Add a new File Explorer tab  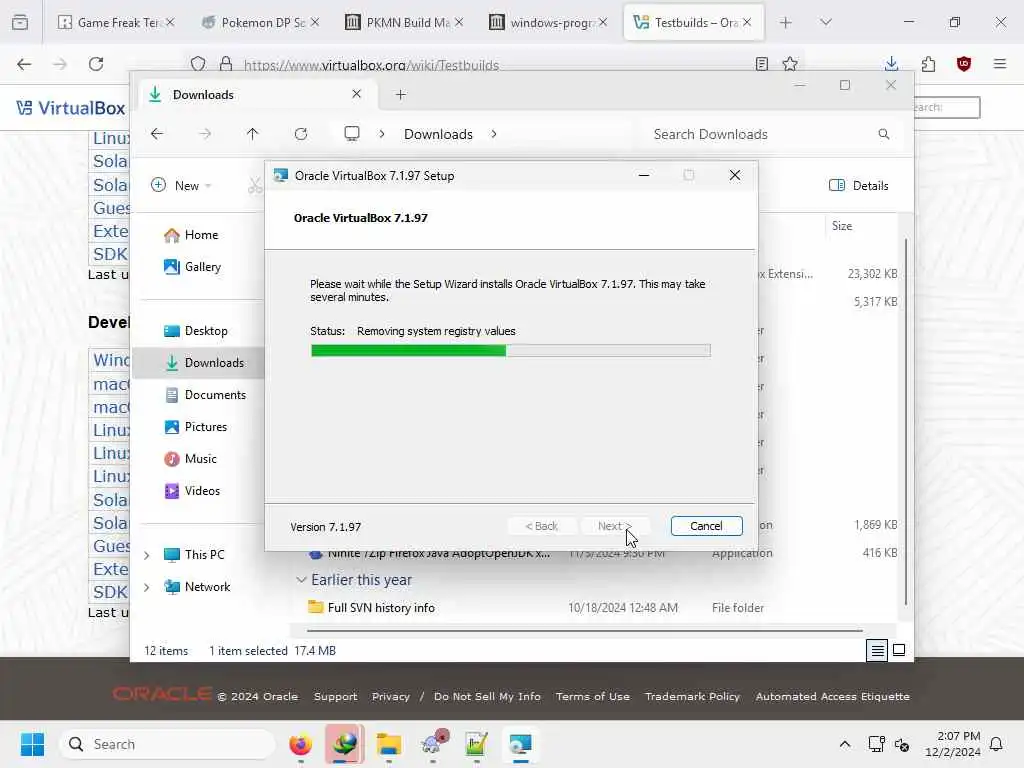(400, 95)
